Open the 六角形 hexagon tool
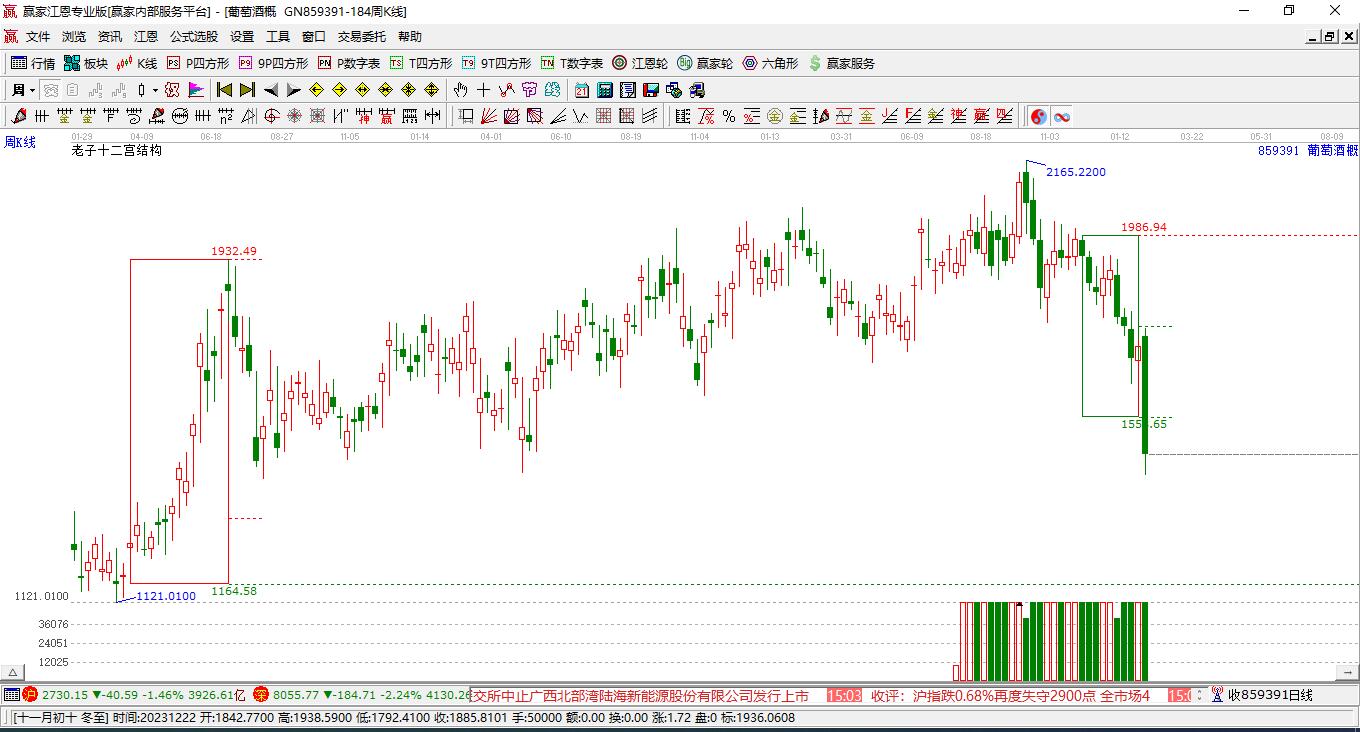This screenshot has width=1360, height=732. pyautogui.click(x=770, y=63)
